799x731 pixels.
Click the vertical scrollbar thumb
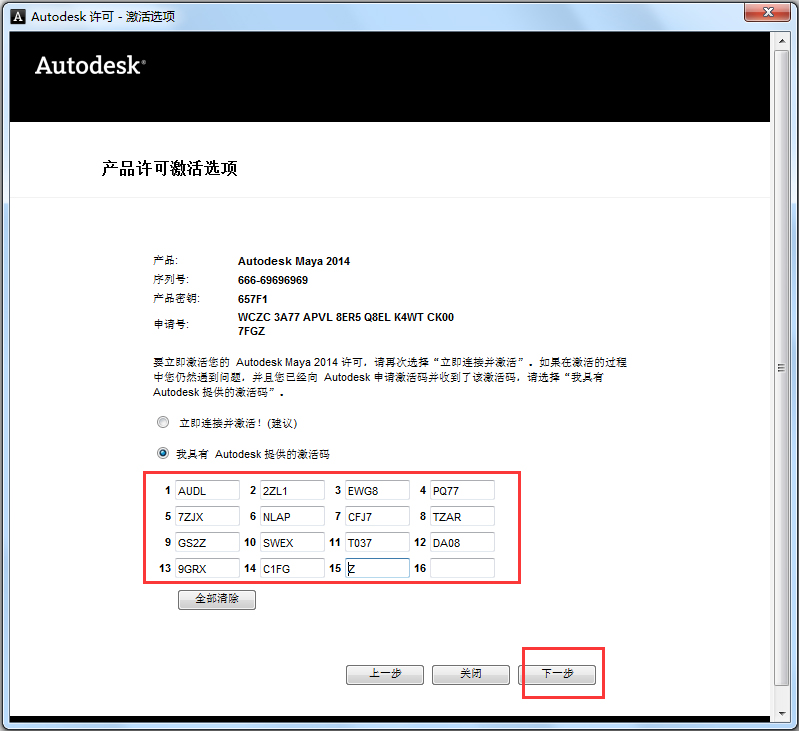[x=782, y=367]
